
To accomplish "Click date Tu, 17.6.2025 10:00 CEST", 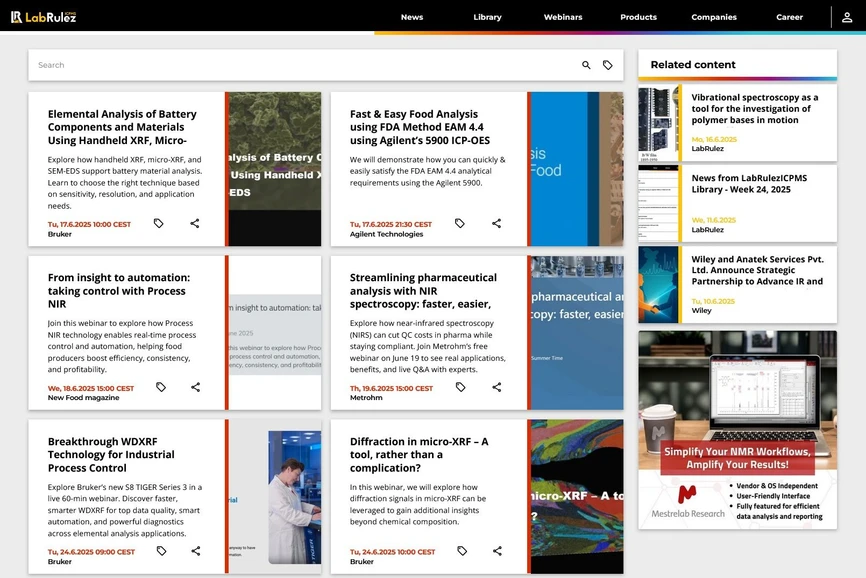I will (x=89, y=224).
